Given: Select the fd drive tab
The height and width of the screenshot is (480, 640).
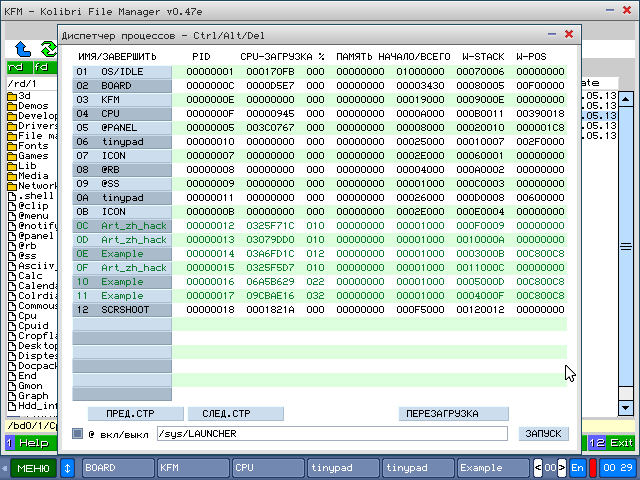Looking at the screenshot, I should click(x=41, y=67).
